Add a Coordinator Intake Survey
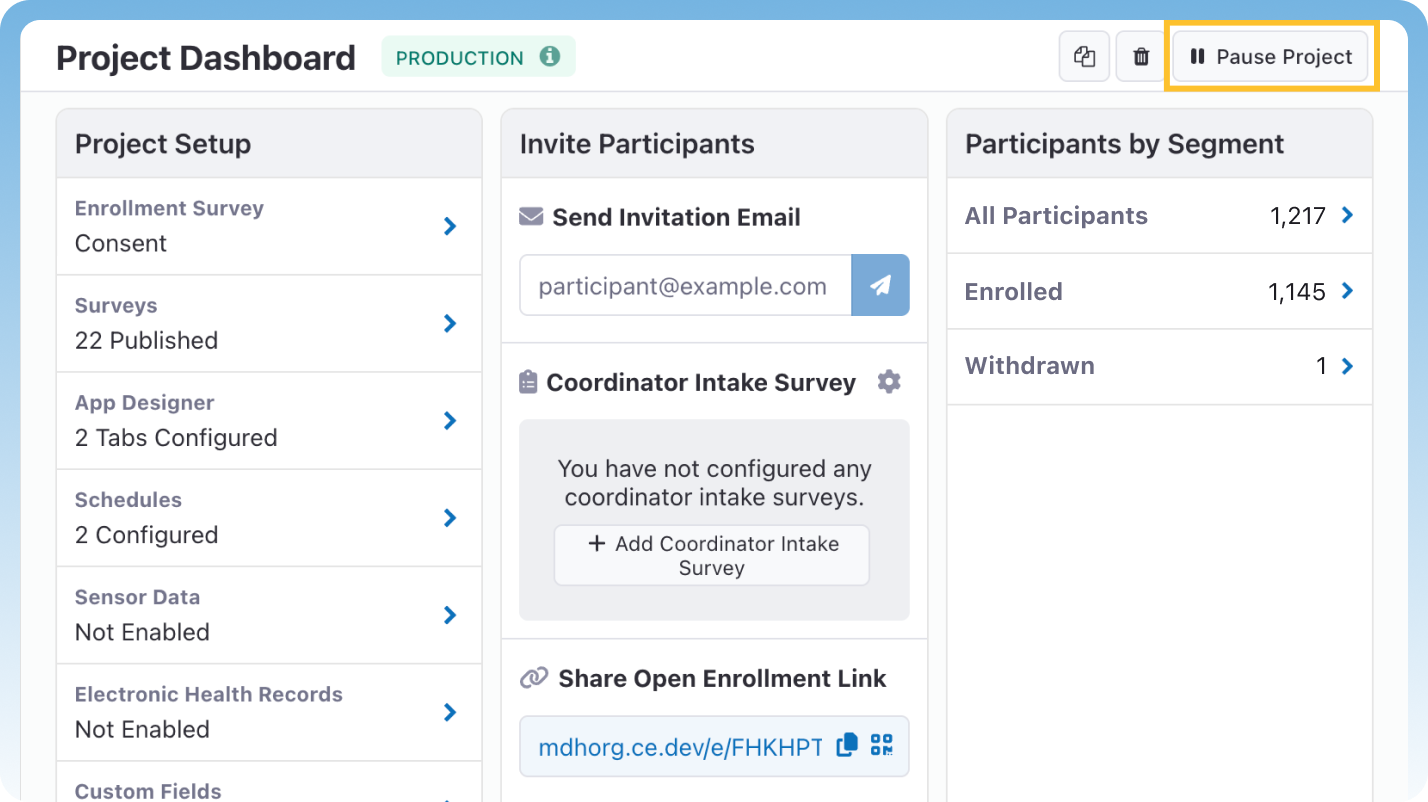This screenshot has height=802, width=1428. click(711, 554)
